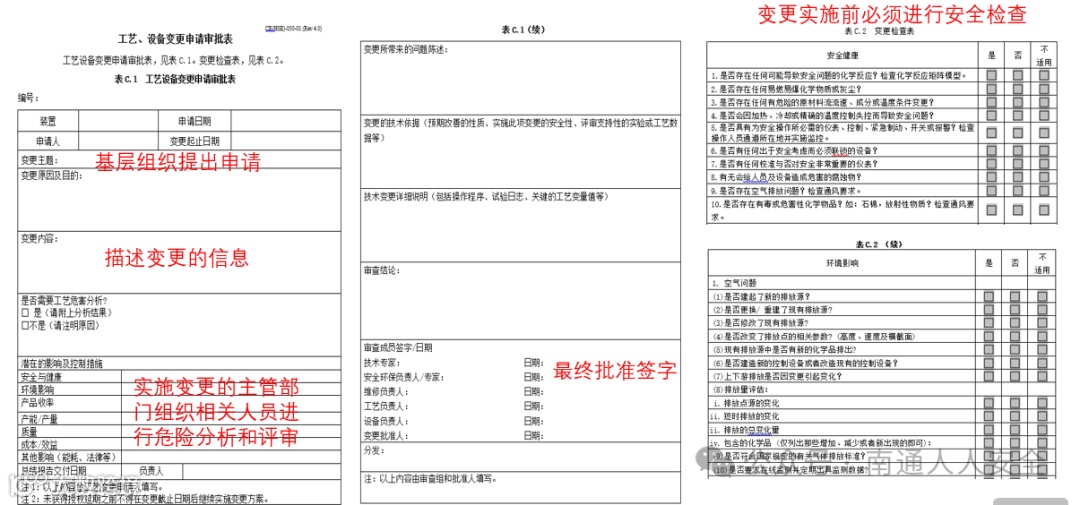Image resolution: width=1080 pixels, height=505 pixels.
Task: Tick the 不是（请注明原因）checkbox
Action: point(25,324)
